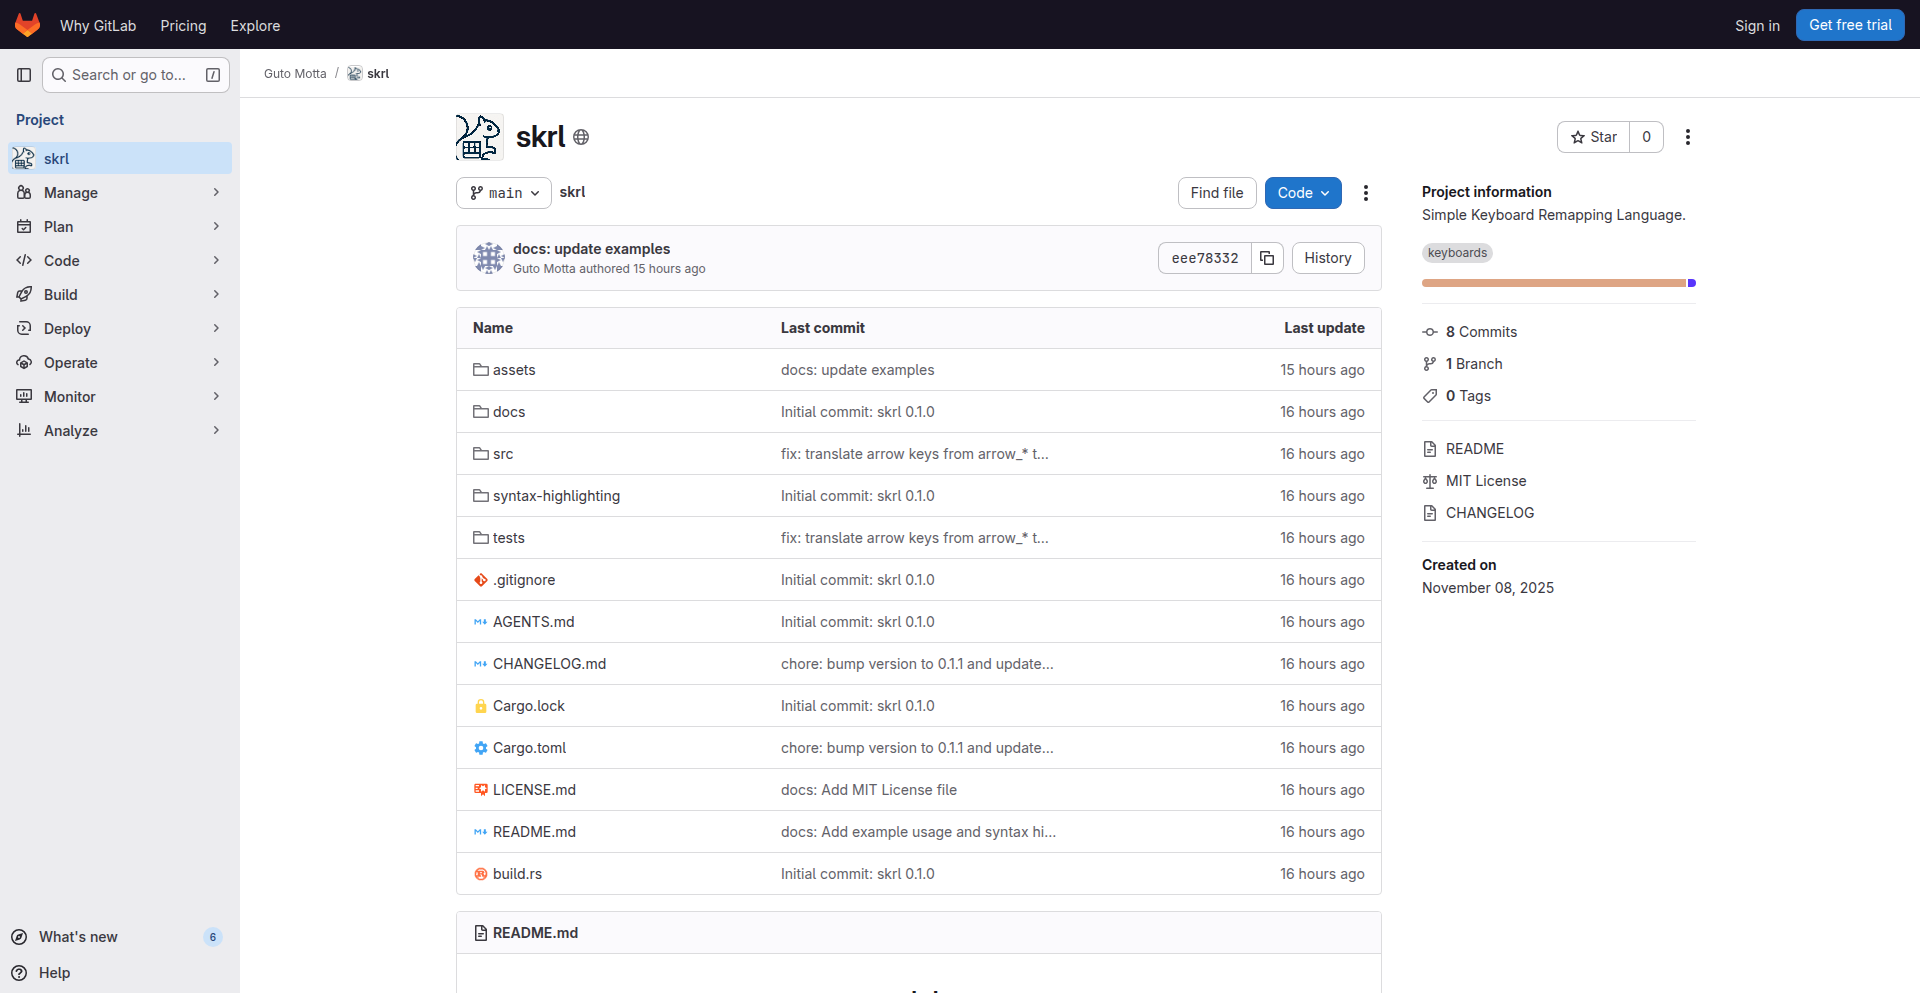The width and height of the screenshot is (1920, 993).
Task: Open README link in project information
Action: tap(1475, 449)
